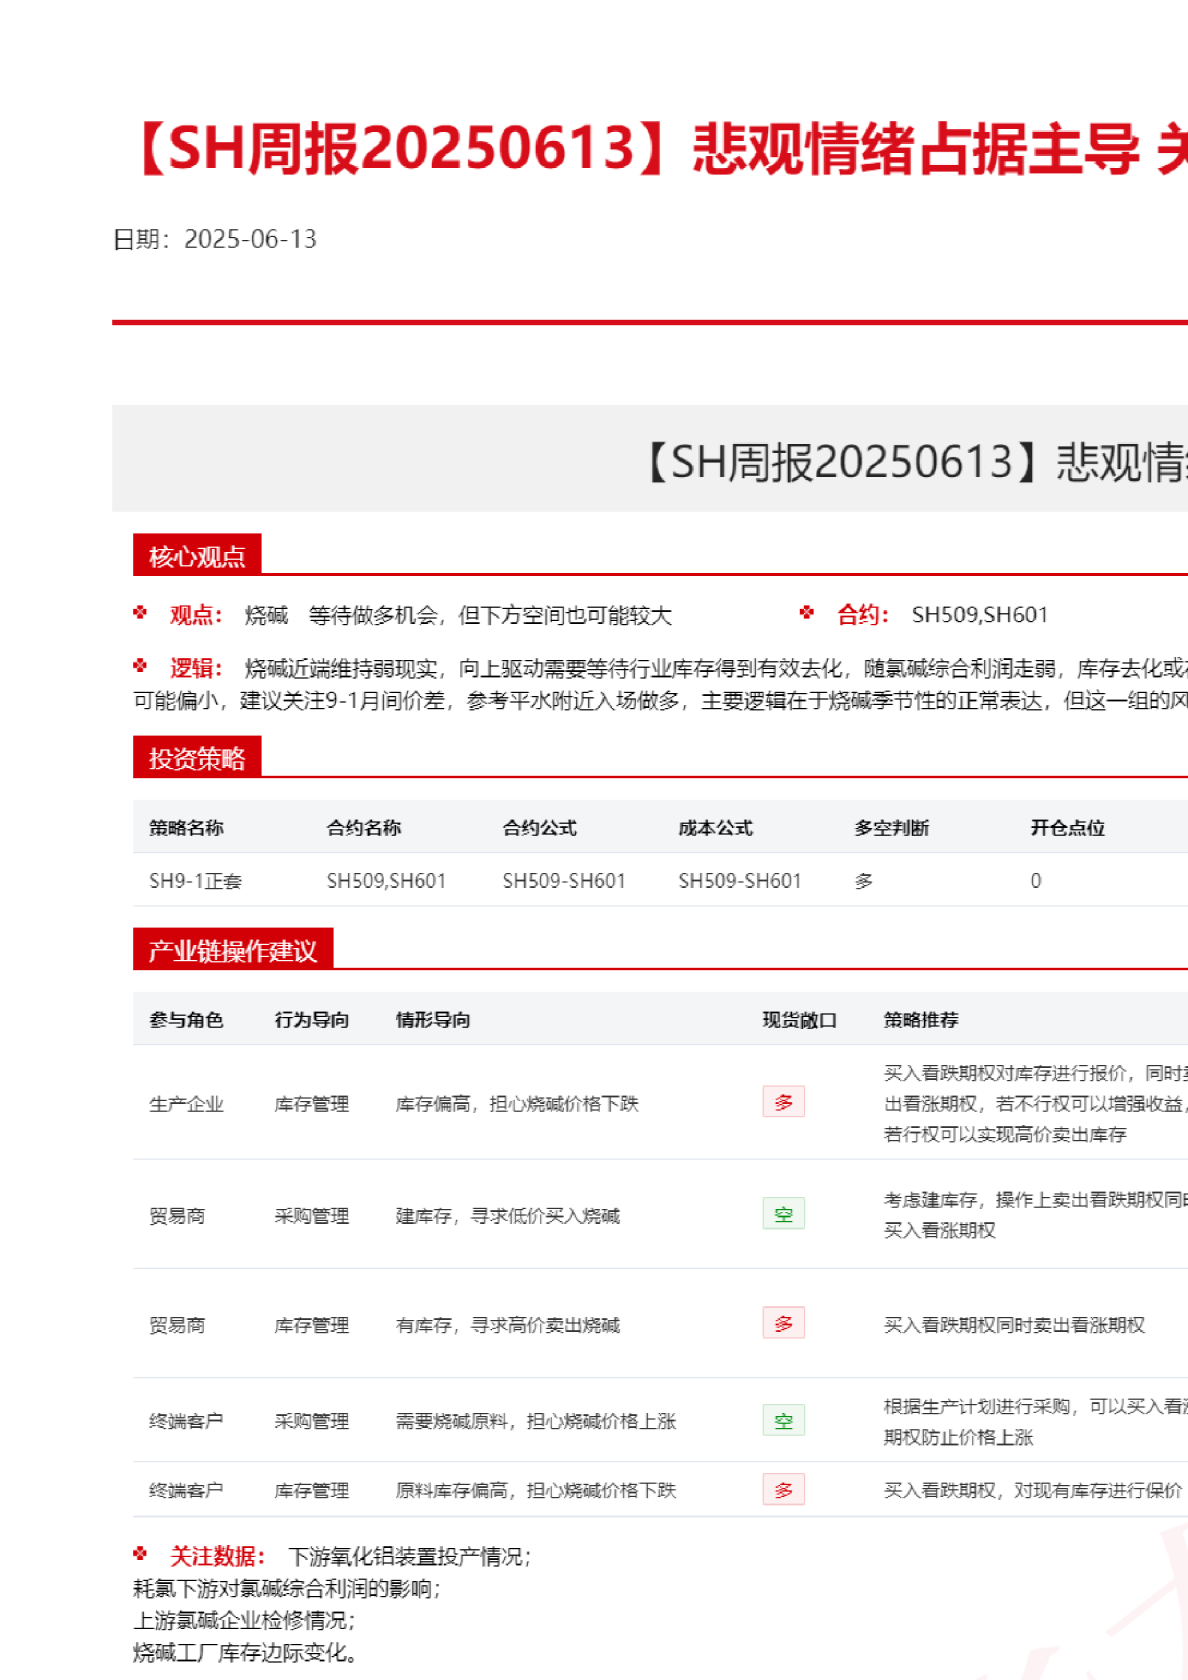
Task: Click the green 空 badge for 贸易商 采购管理
Action: [783, 1214]
